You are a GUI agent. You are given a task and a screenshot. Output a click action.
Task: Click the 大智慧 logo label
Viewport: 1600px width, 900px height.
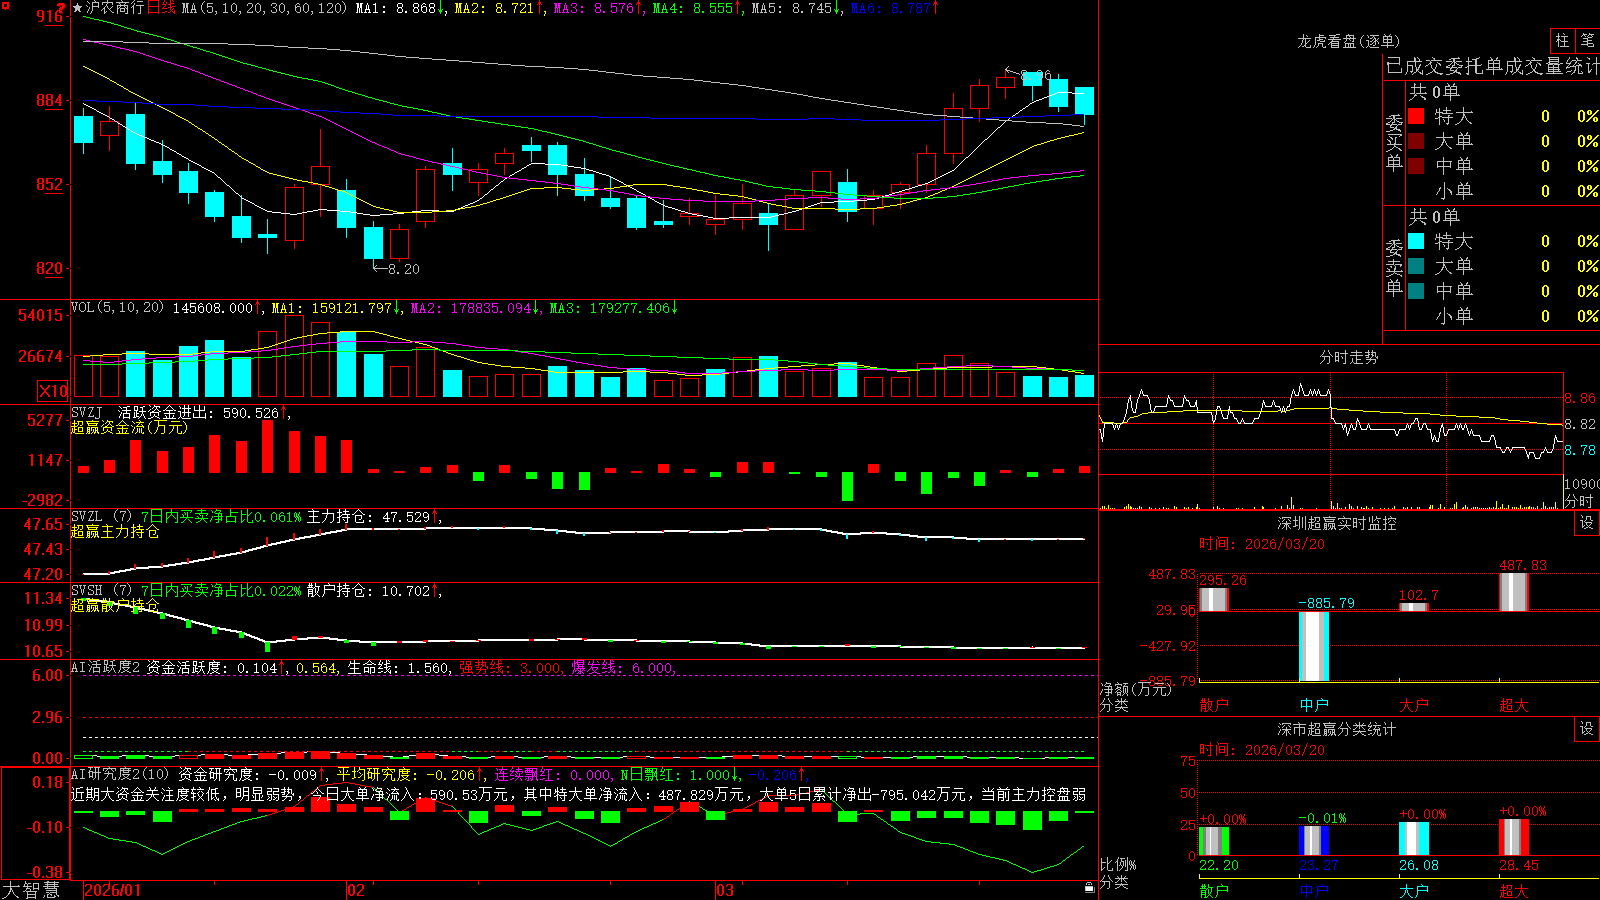coord(31,890)
